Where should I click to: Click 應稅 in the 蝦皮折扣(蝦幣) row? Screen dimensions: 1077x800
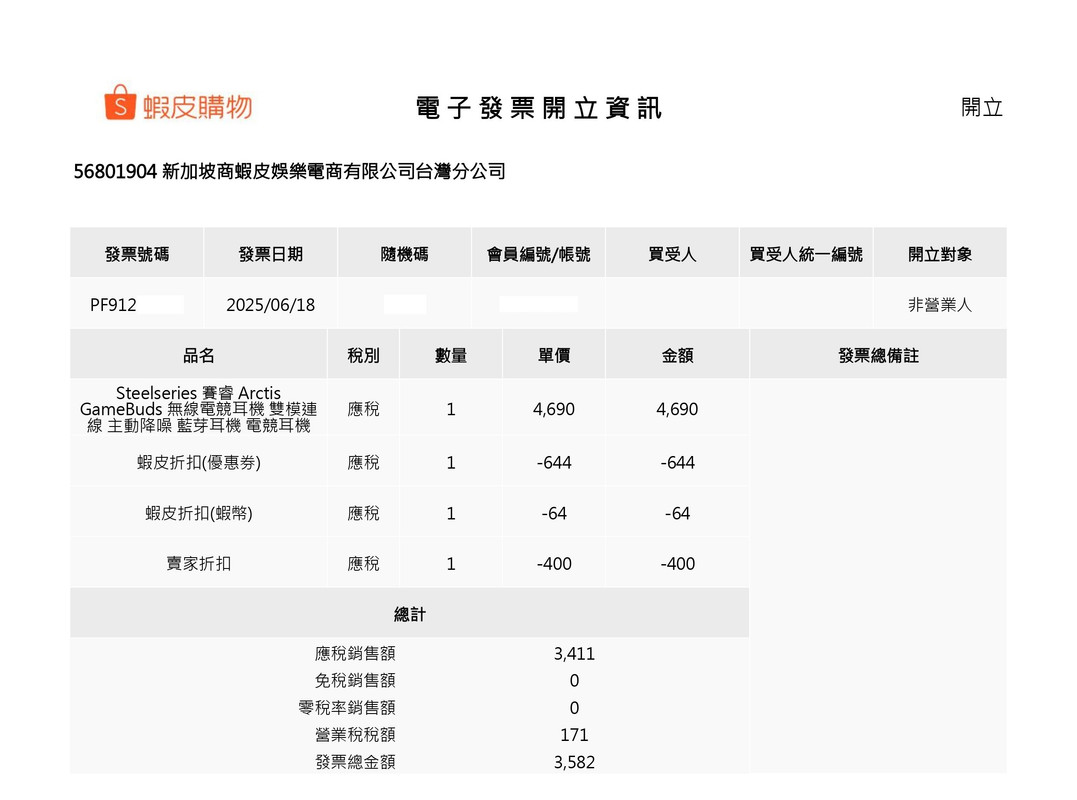(x=363, y=513)
